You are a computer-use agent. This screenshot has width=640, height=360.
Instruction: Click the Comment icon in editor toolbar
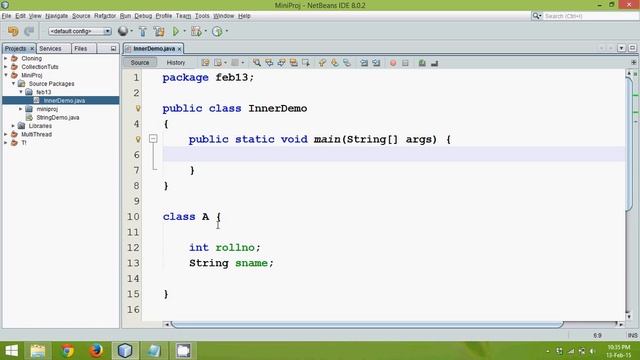[x=422, y=62]
